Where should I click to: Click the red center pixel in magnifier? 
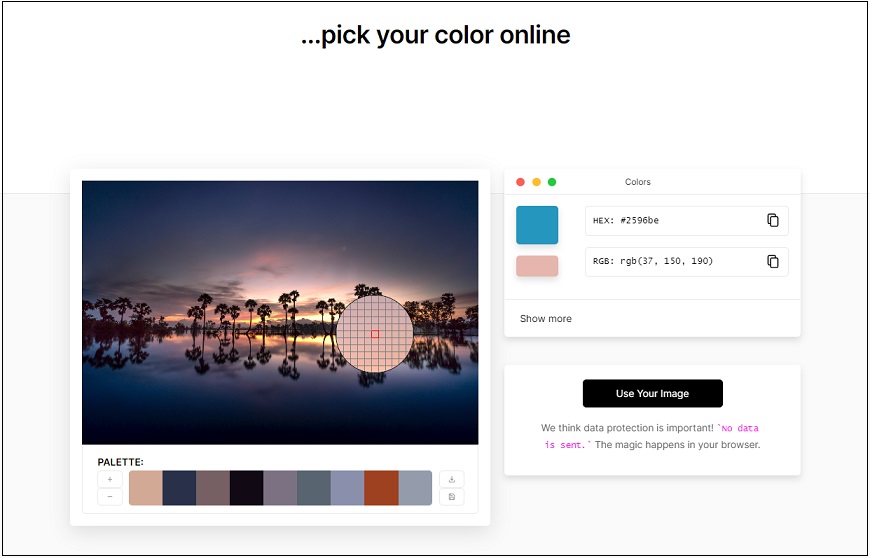click(x=375, y=334)
